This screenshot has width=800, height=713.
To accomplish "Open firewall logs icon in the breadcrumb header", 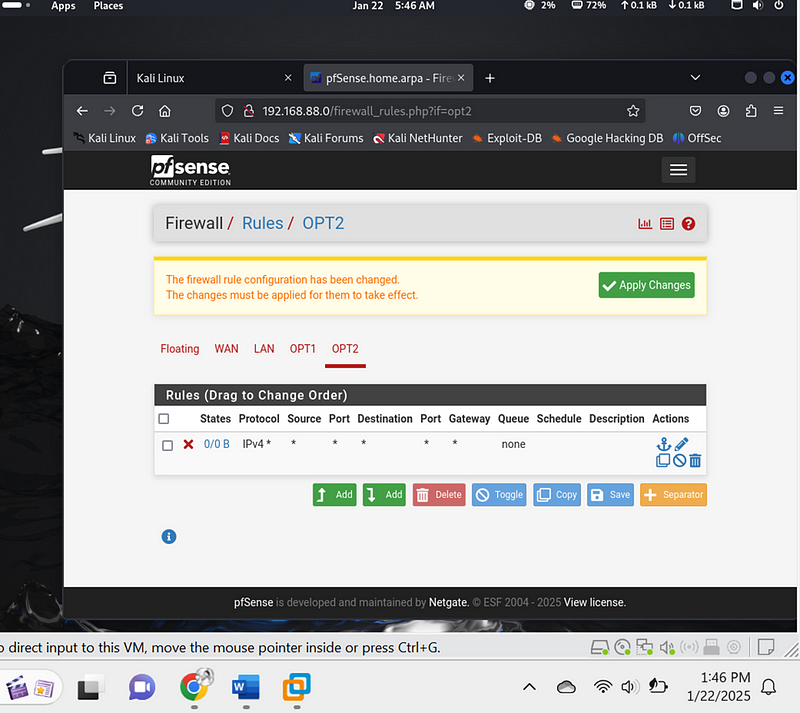I will (667, 224).
